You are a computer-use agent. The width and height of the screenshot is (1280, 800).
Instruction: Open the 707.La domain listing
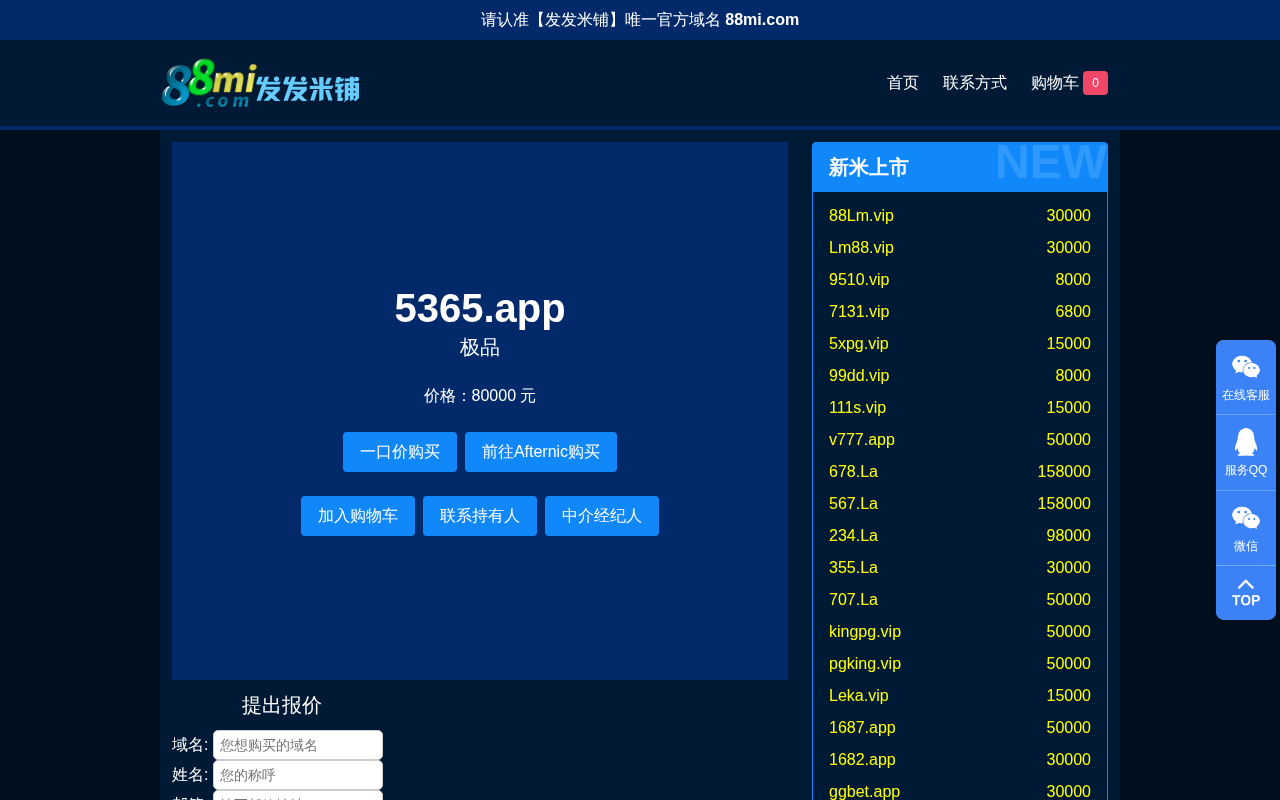[x=854, y=600]
